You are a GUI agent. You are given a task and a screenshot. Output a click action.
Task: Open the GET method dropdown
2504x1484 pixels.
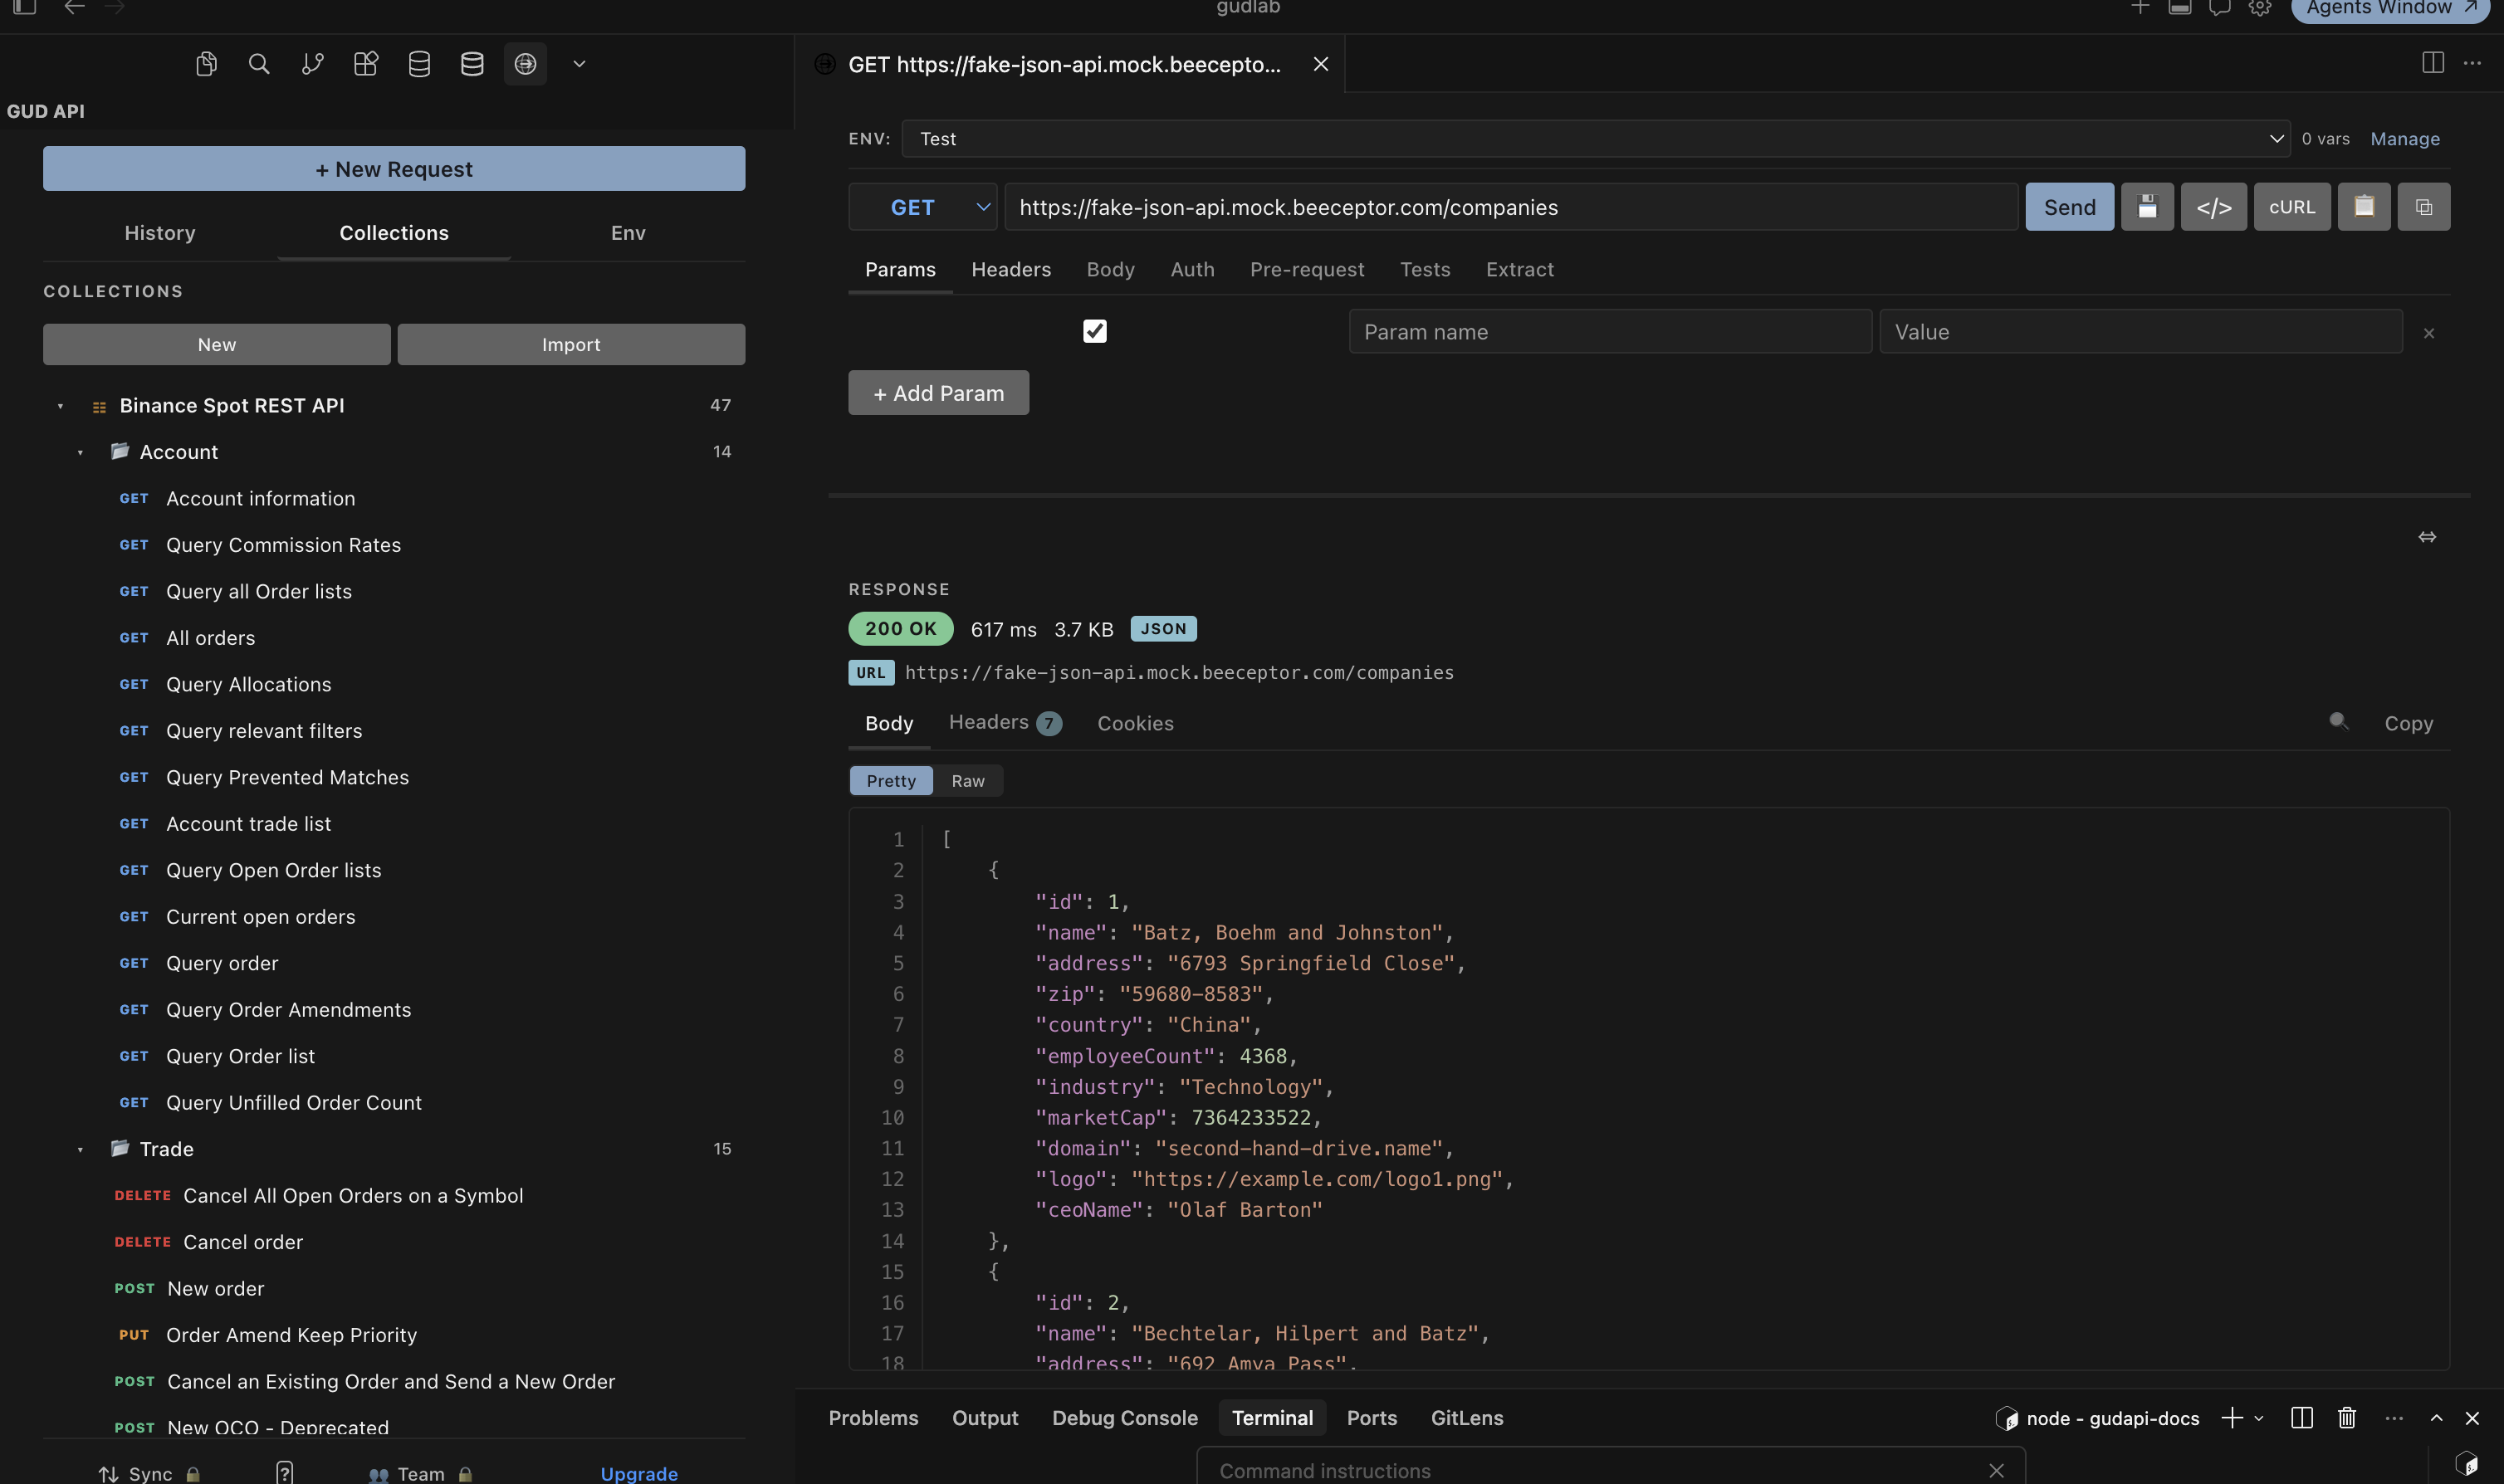tap(923, 207)
